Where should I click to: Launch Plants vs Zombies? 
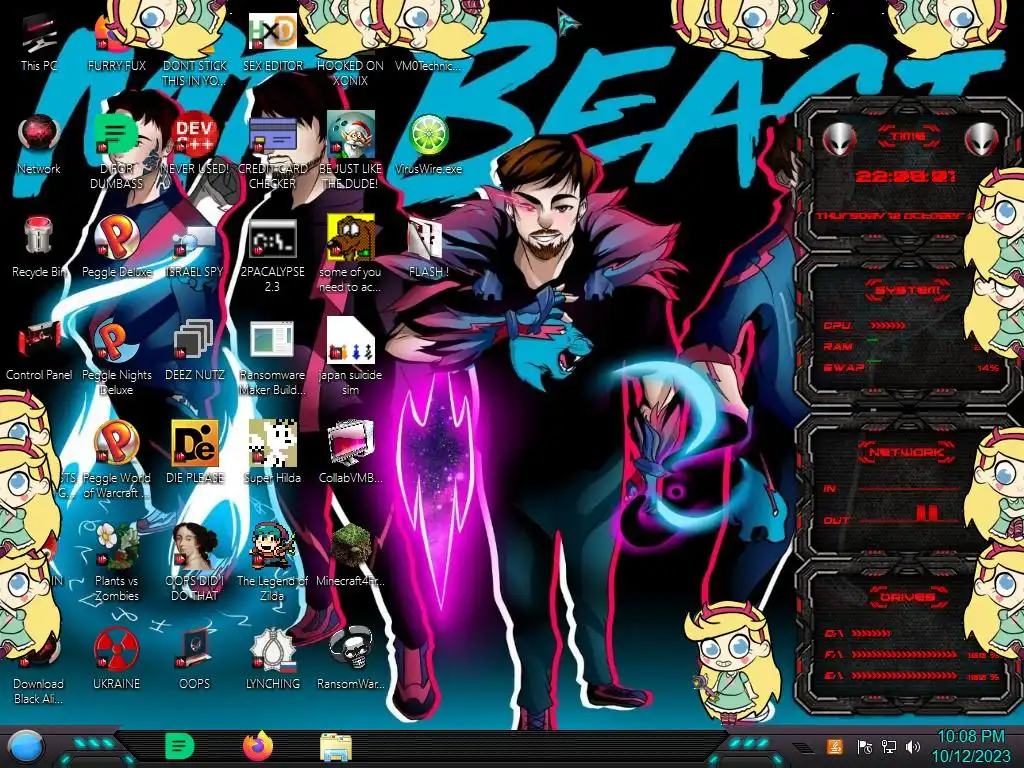point(116,562)
